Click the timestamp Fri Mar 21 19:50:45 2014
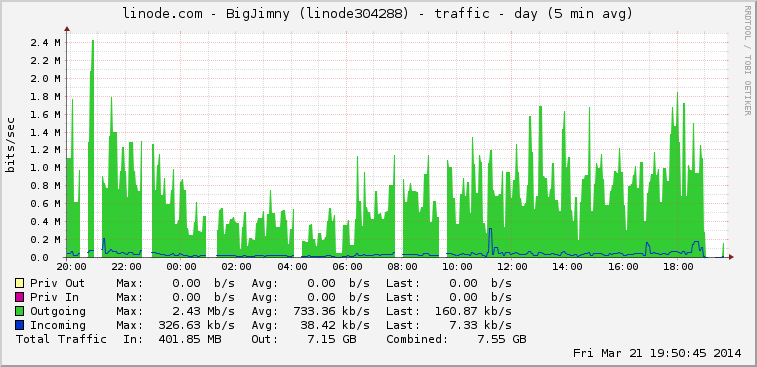757x367 pixels. tap(657, 353)
